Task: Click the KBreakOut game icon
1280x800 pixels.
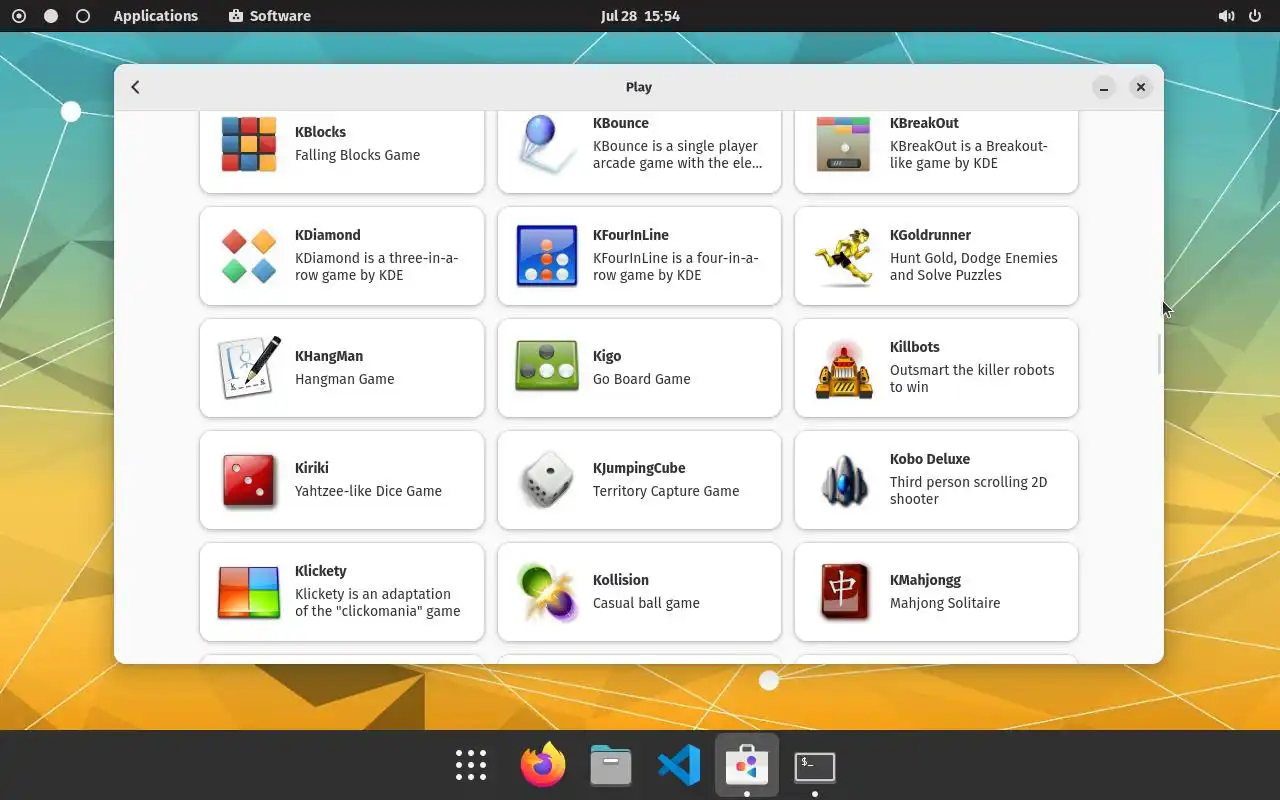Action: 844,144
